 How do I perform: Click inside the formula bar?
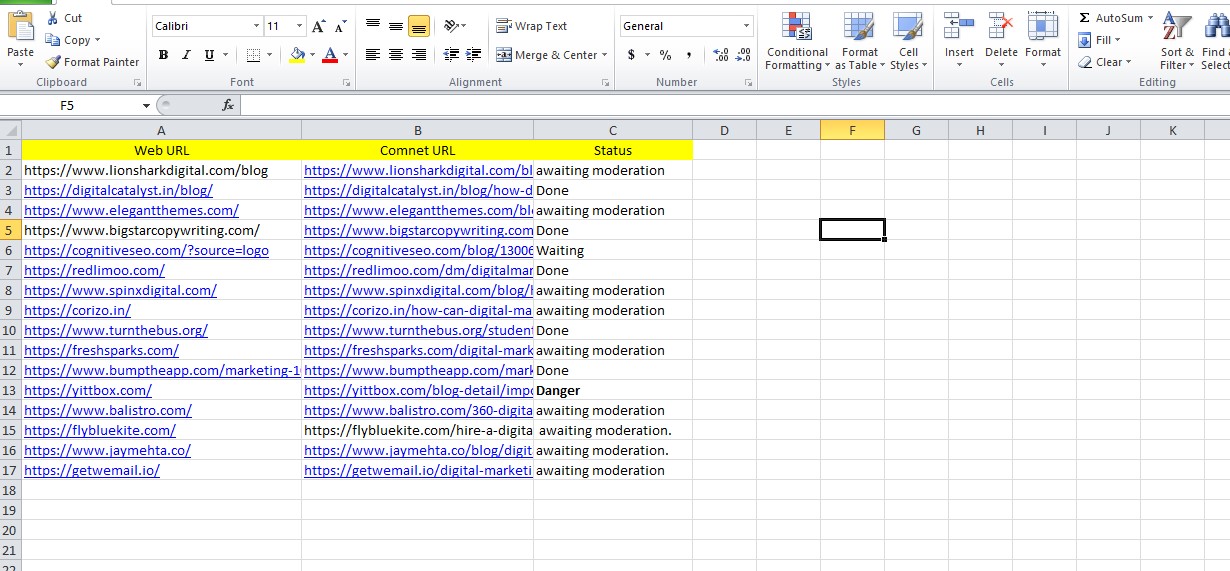[735, 105]
